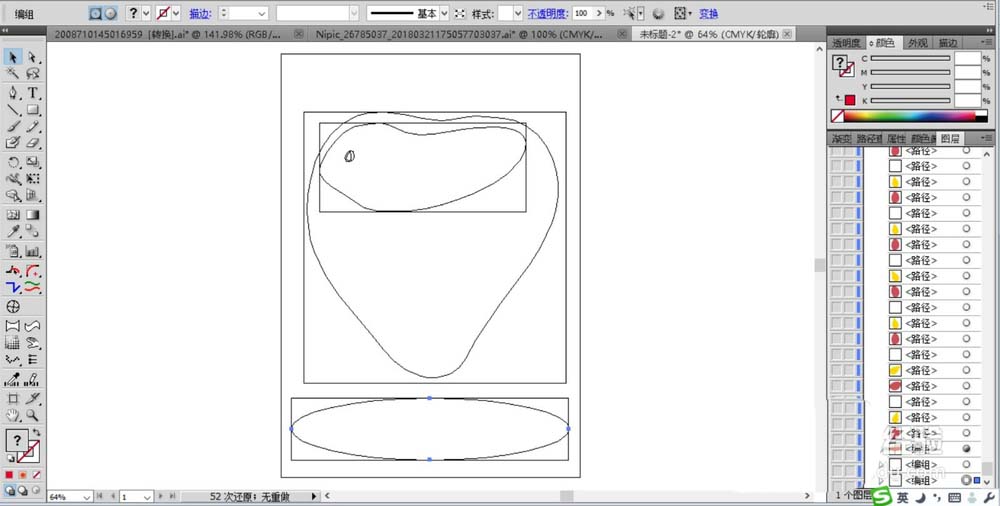Apply None mode button in toolbox
Viewport: 1000px width, 506px height.
point(36,475)
